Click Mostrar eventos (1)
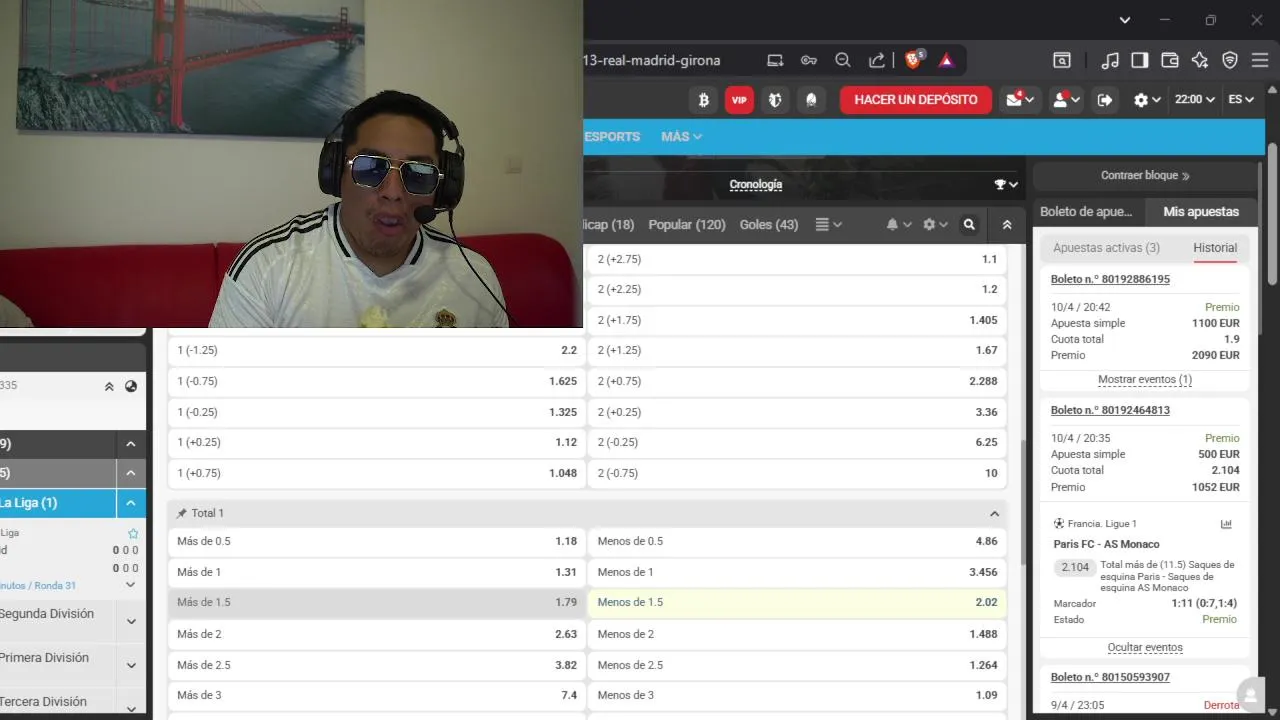 [x=1145, y=380]
